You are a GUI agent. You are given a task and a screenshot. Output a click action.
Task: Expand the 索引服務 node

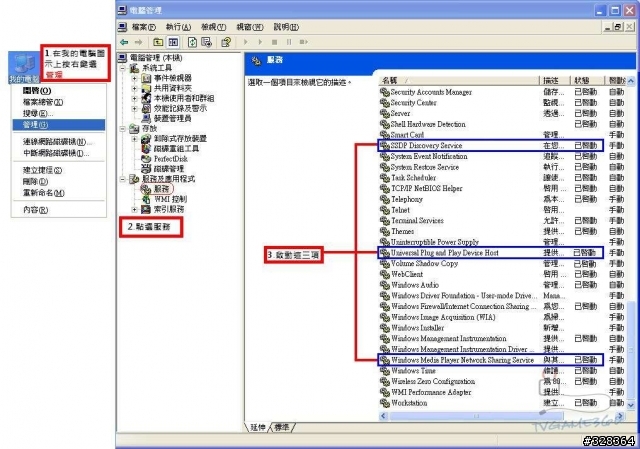pos(134,209)
